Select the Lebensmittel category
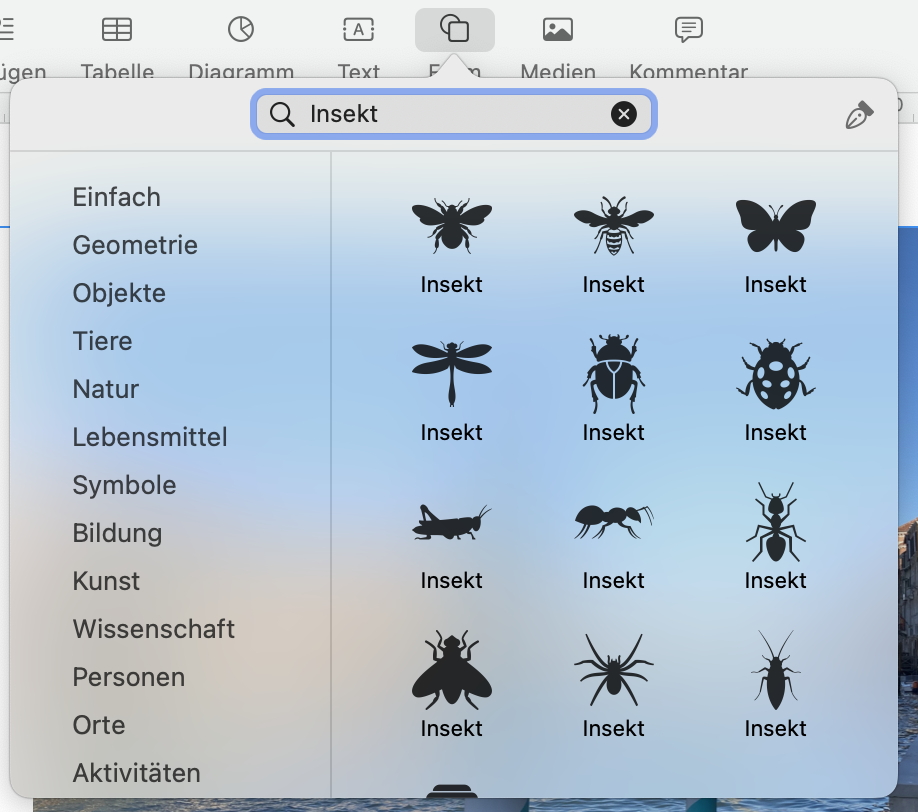Image resolution: width=918 pixels, height=812 pixels. click(150, 437)
